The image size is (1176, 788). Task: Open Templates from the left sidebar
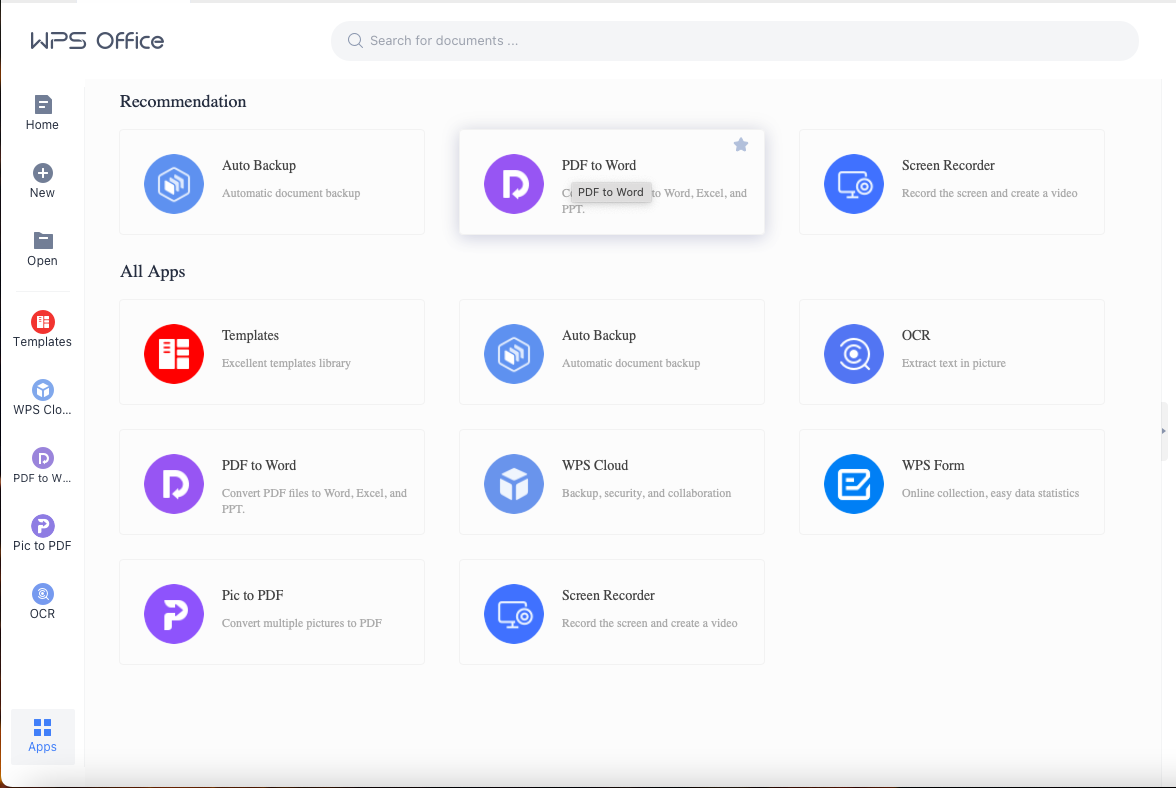(43, 330)
